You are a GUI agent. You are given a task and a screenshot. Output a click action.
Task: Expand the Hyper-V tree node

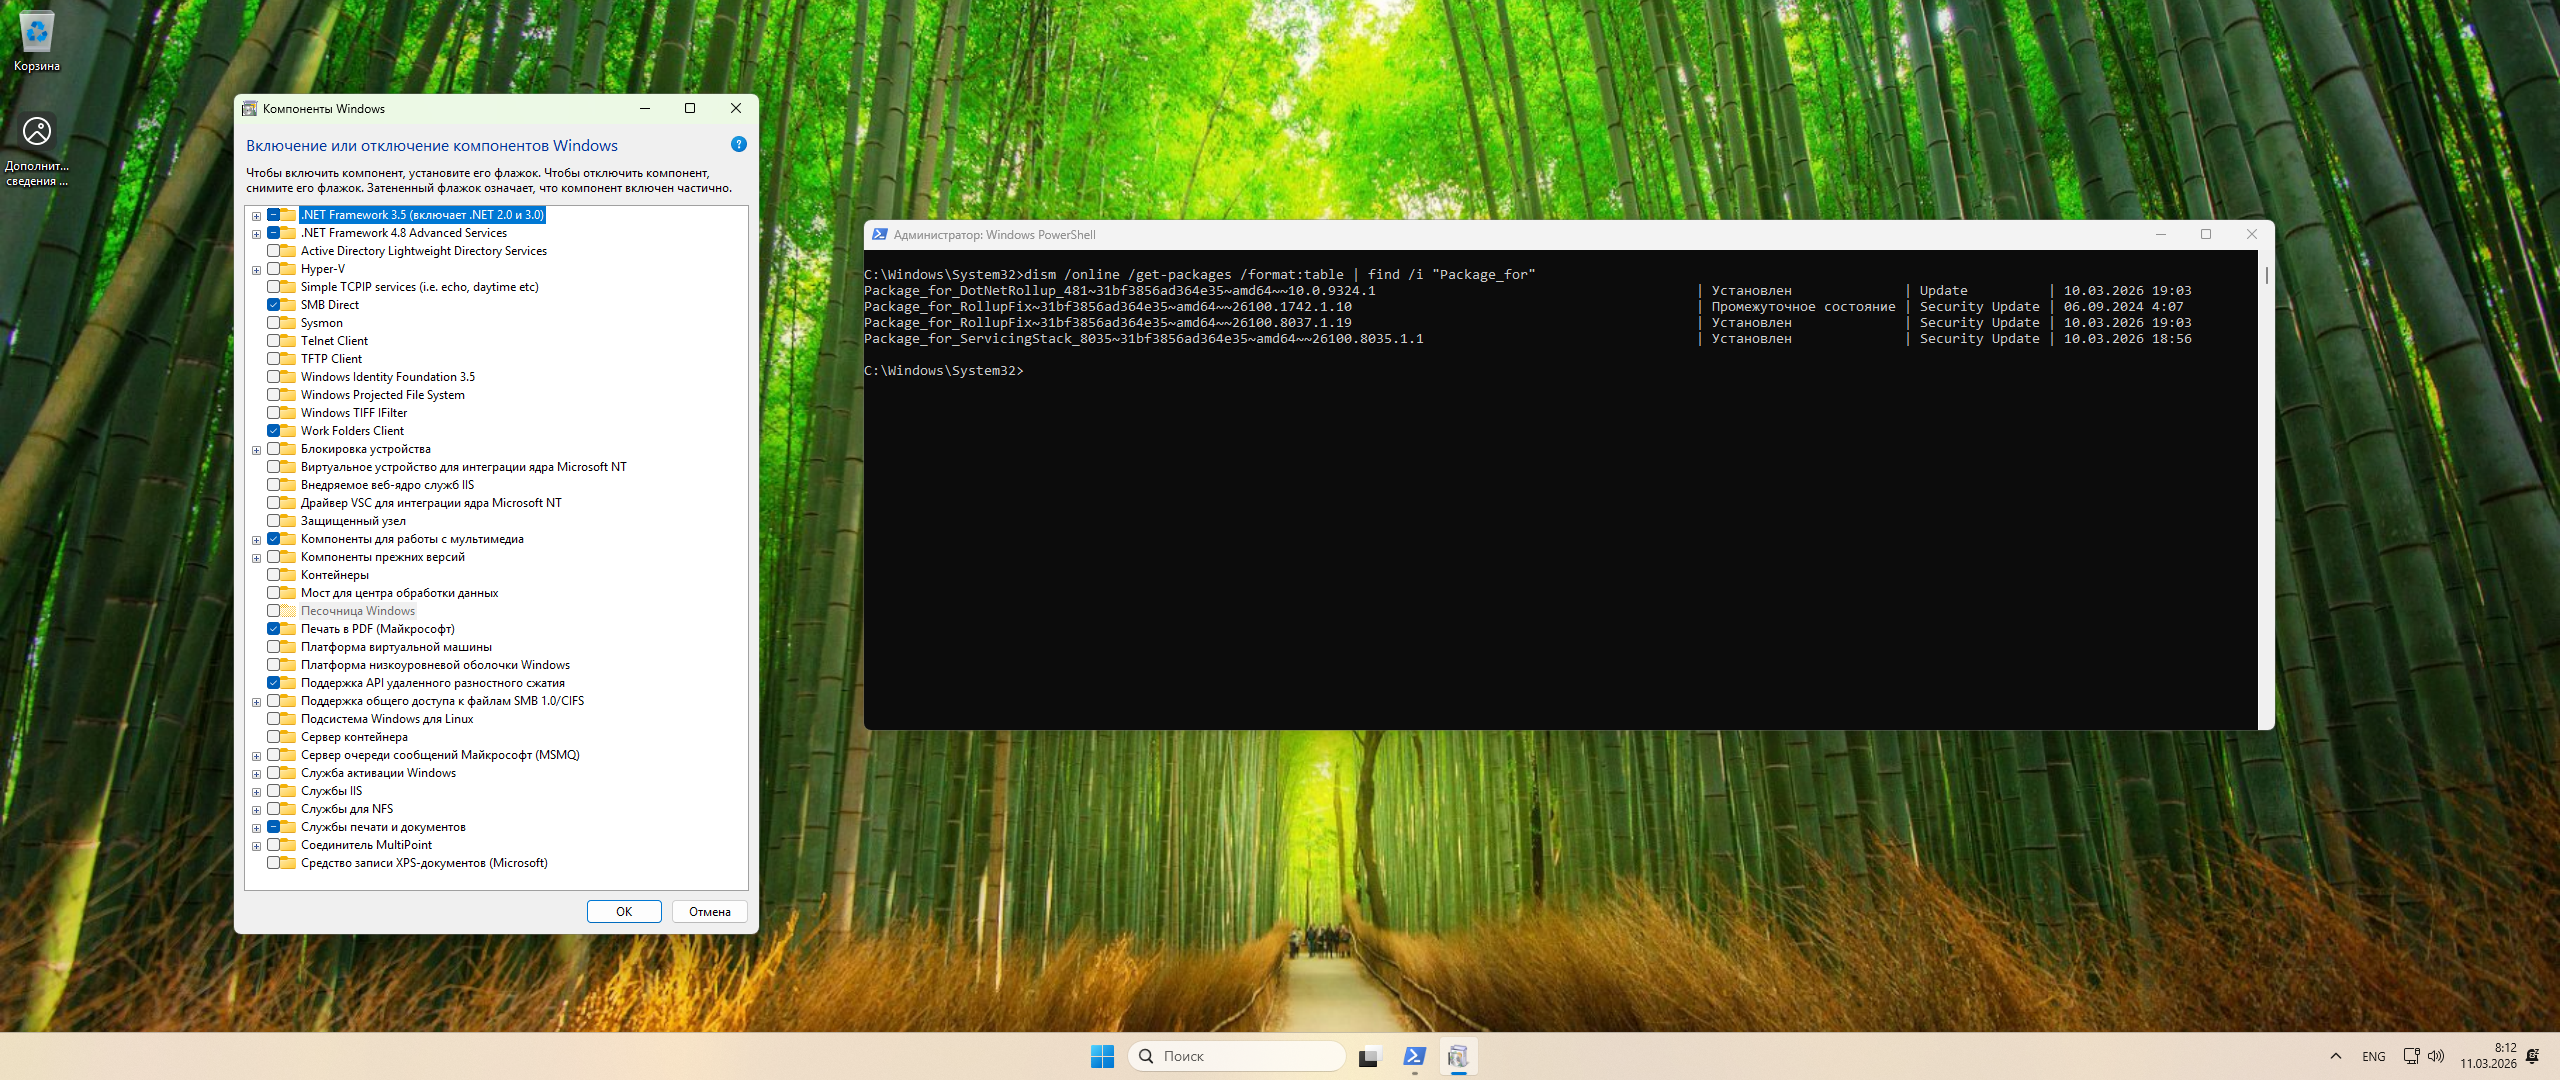point(257,270)
